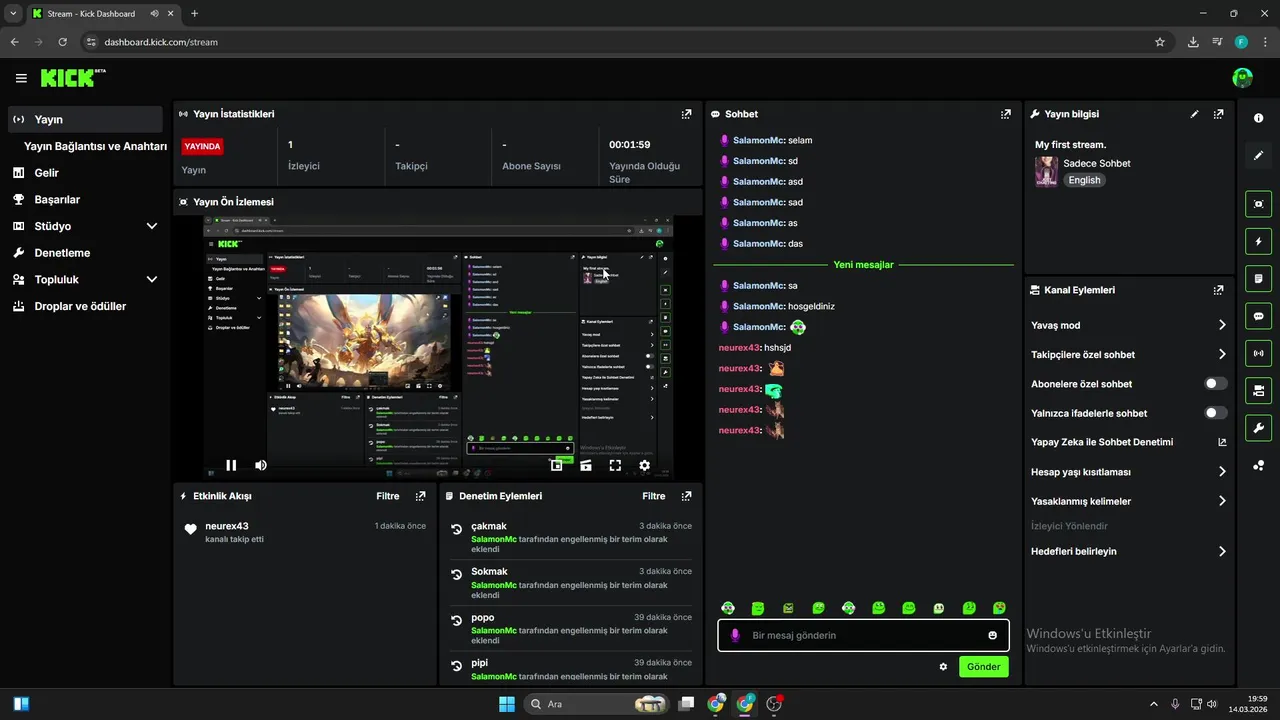Open the info icon in right toolbar
The width and height of the screenshot is (1280, 720).
(1258, 118)
